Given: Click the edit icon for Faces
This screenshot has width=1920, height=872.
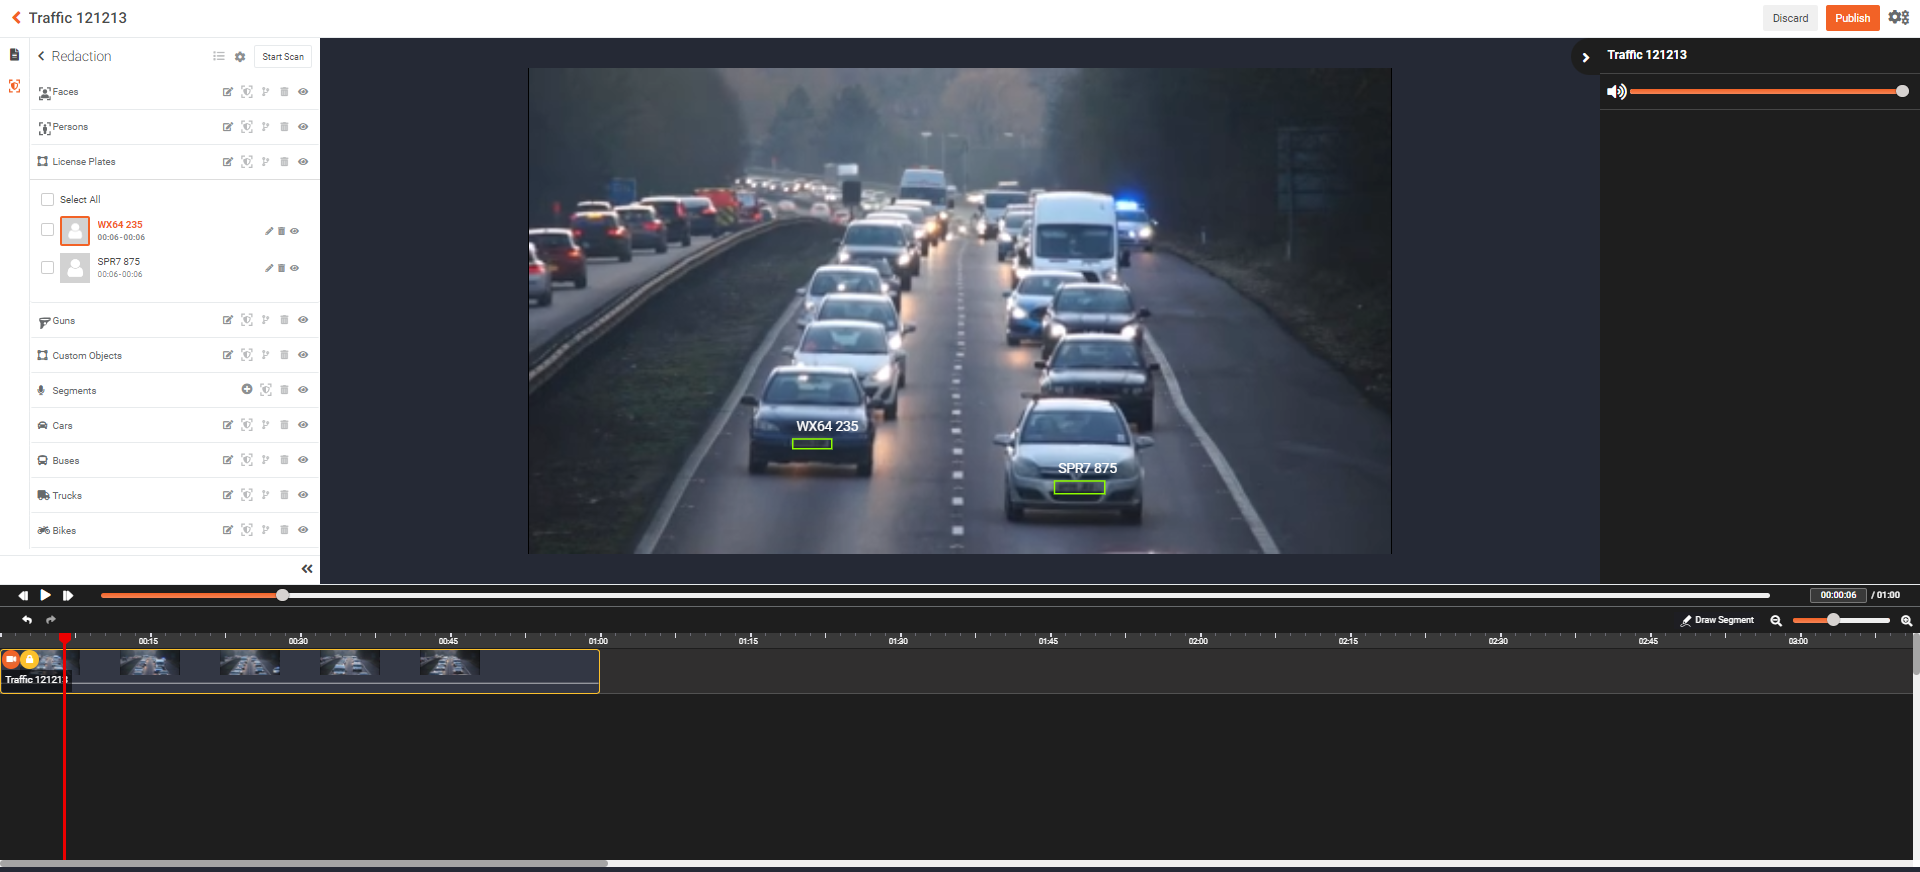Looking at the screenshot, I should pyautogui.click(x=227, y=92).
